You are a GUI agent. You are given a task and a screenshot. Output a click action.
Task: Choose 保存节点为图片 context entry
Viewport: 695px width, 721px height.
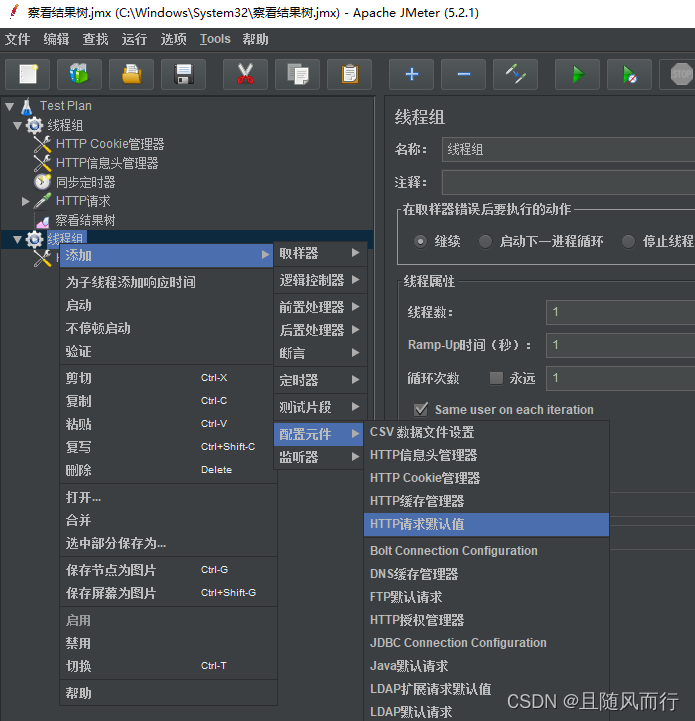pos(168,570)
